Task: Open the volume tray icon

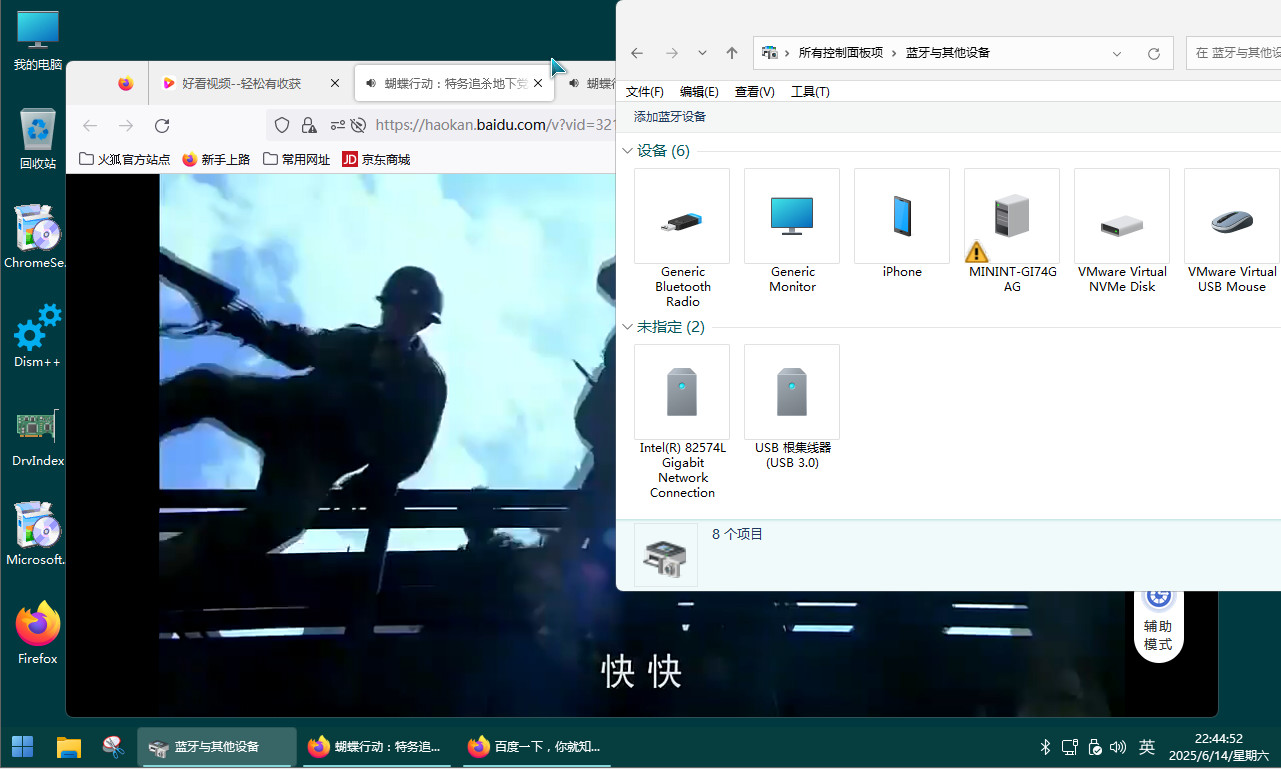Action: pyautogui.click(x=1118, y=747)
